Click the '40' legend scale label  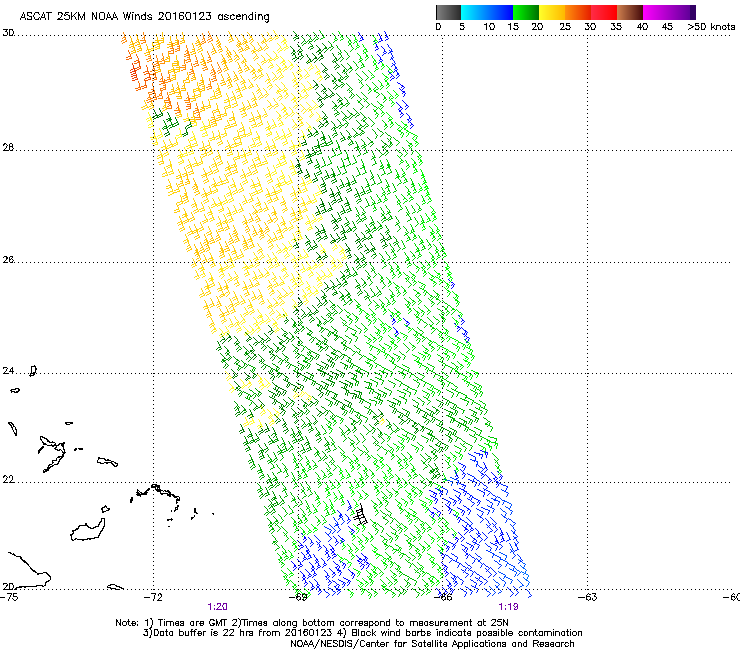[642, 27]
